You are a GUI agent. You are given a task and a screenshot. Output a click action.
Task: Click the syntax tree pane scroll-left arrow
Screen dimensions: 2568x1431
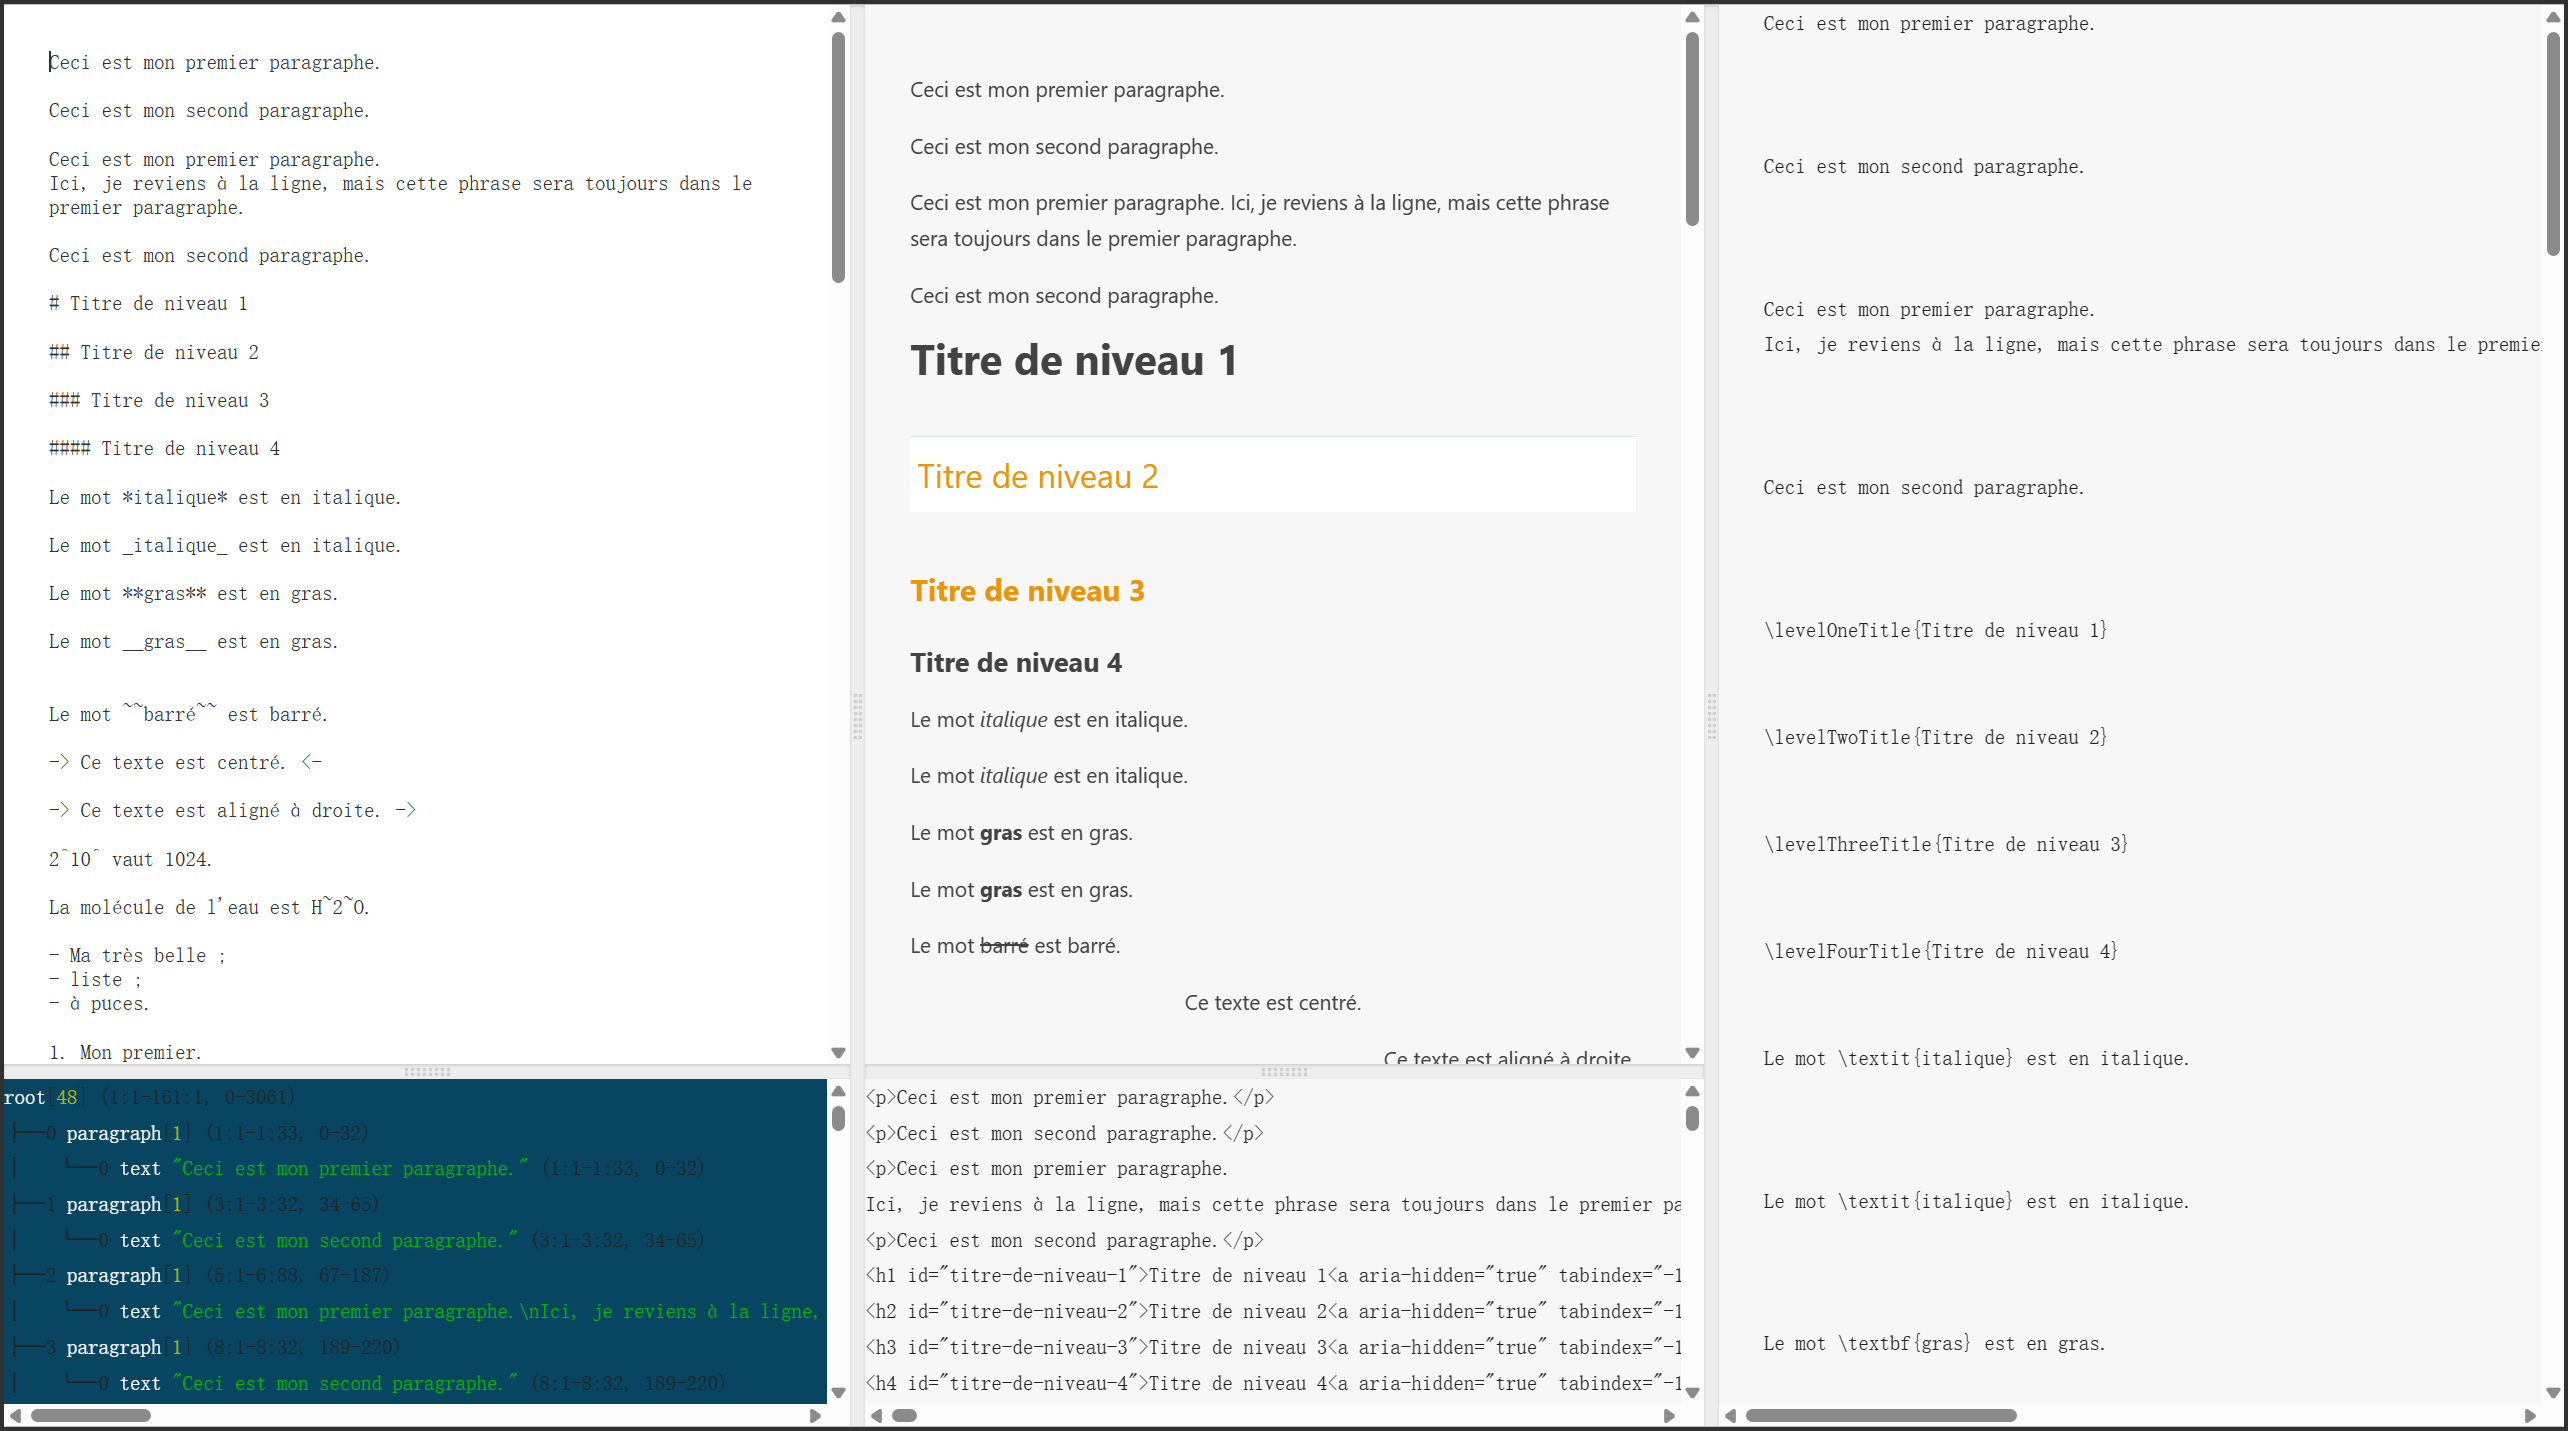[x=14, y=1415]
